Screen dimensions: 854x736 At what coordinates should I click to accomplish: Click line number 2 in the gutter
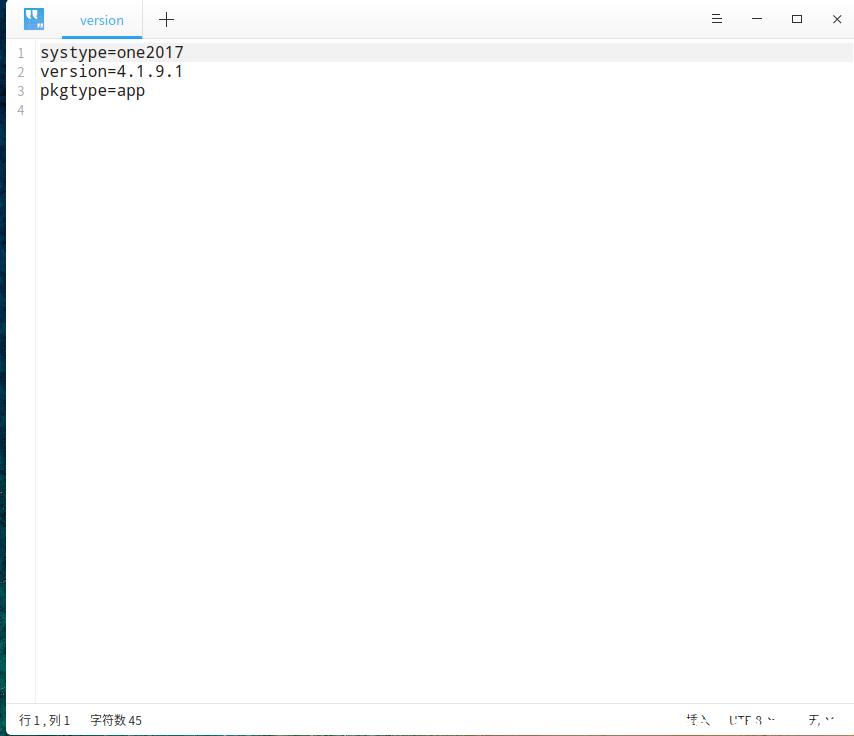click(x=21, y=72)
